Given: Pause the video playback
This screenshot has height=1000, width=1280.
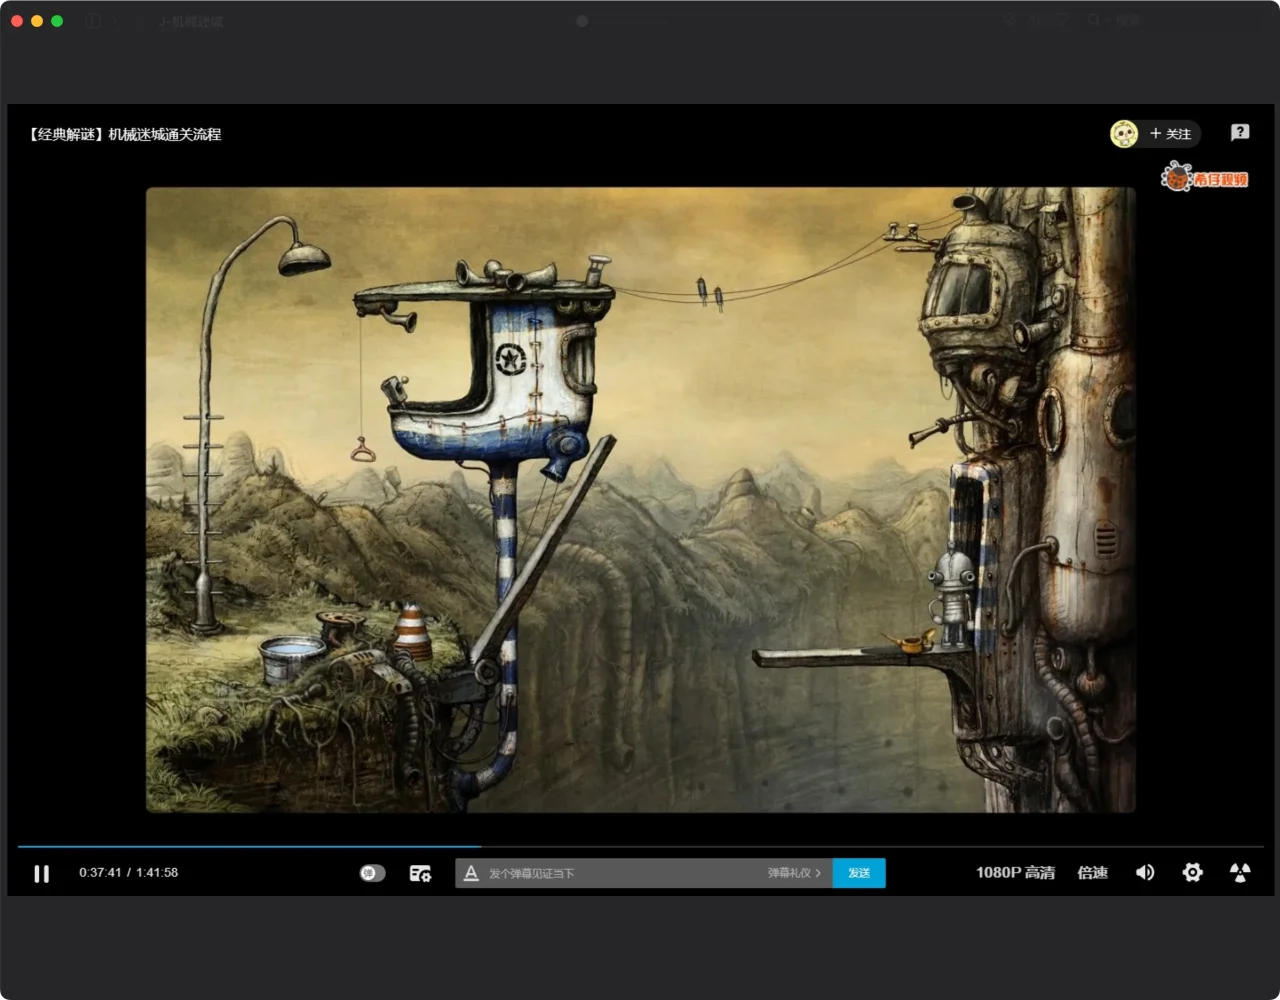Looking at the screenshot, I should click(41, 873).
